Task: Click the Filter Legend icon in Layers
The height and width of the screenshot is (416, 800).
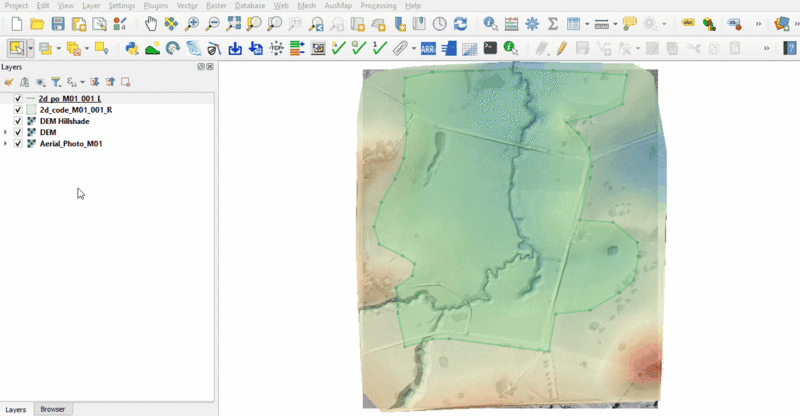Action: click(56, 82)
